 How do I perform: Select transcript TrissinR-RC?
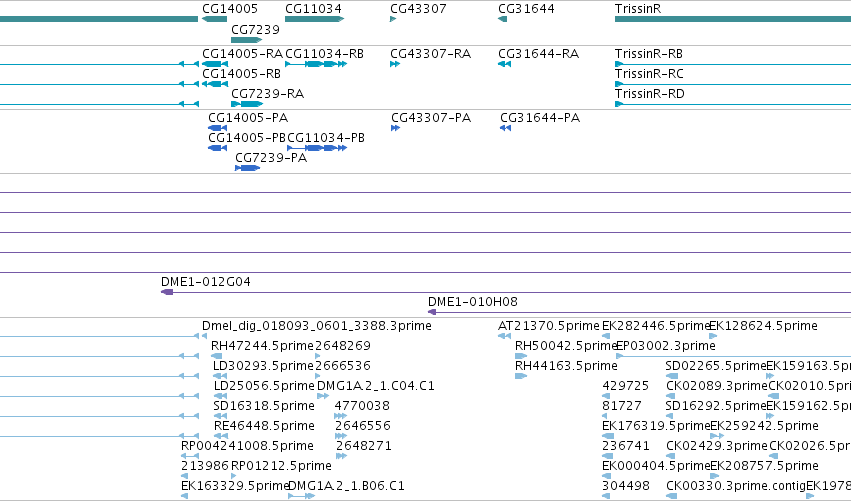[x=649, y=74]
